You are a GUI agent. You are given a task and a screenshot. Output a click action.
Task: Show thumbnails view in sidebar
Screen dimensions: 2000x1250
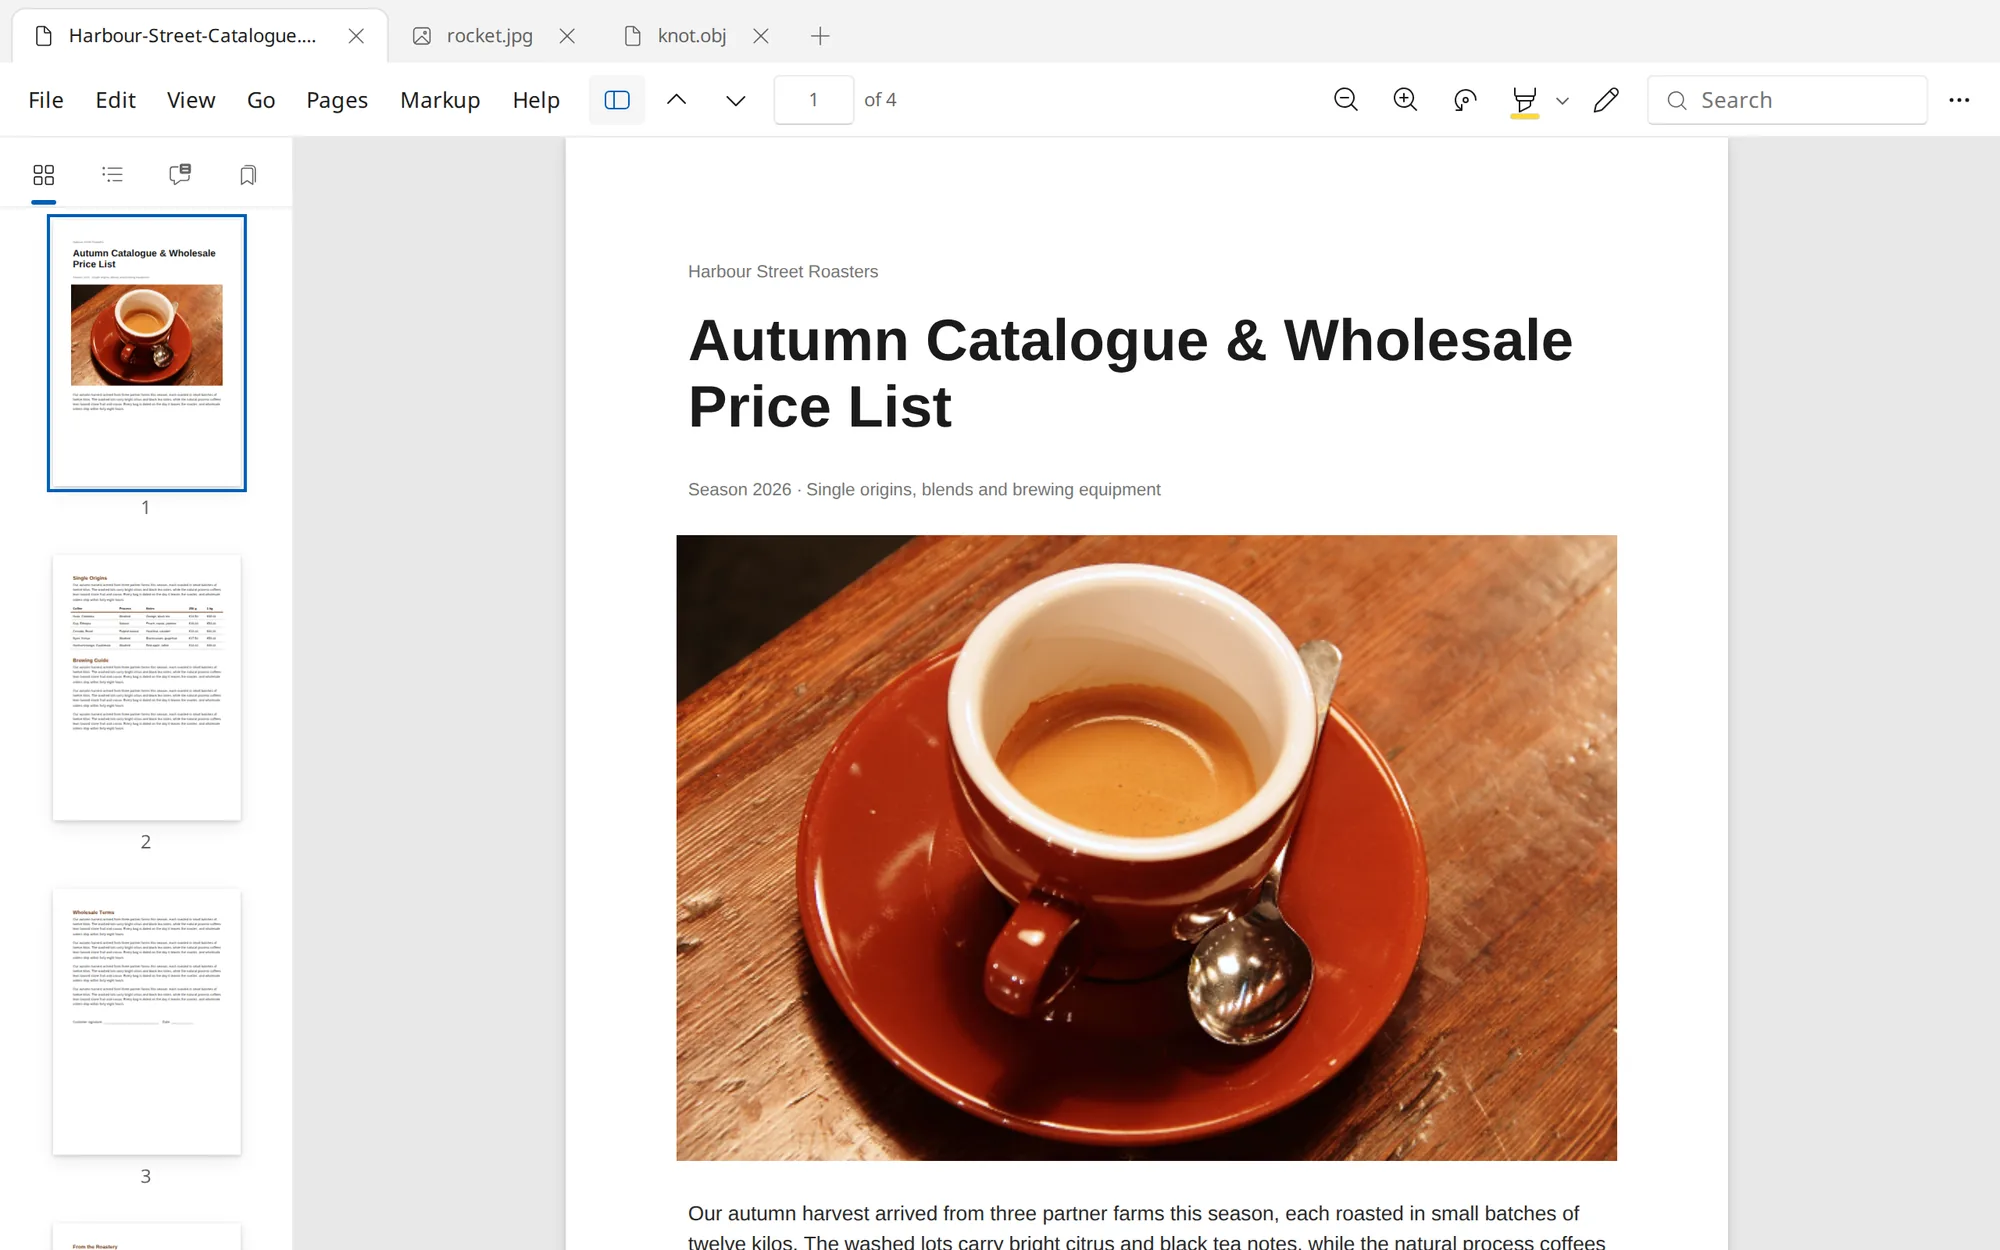click(x=44, y=175)
